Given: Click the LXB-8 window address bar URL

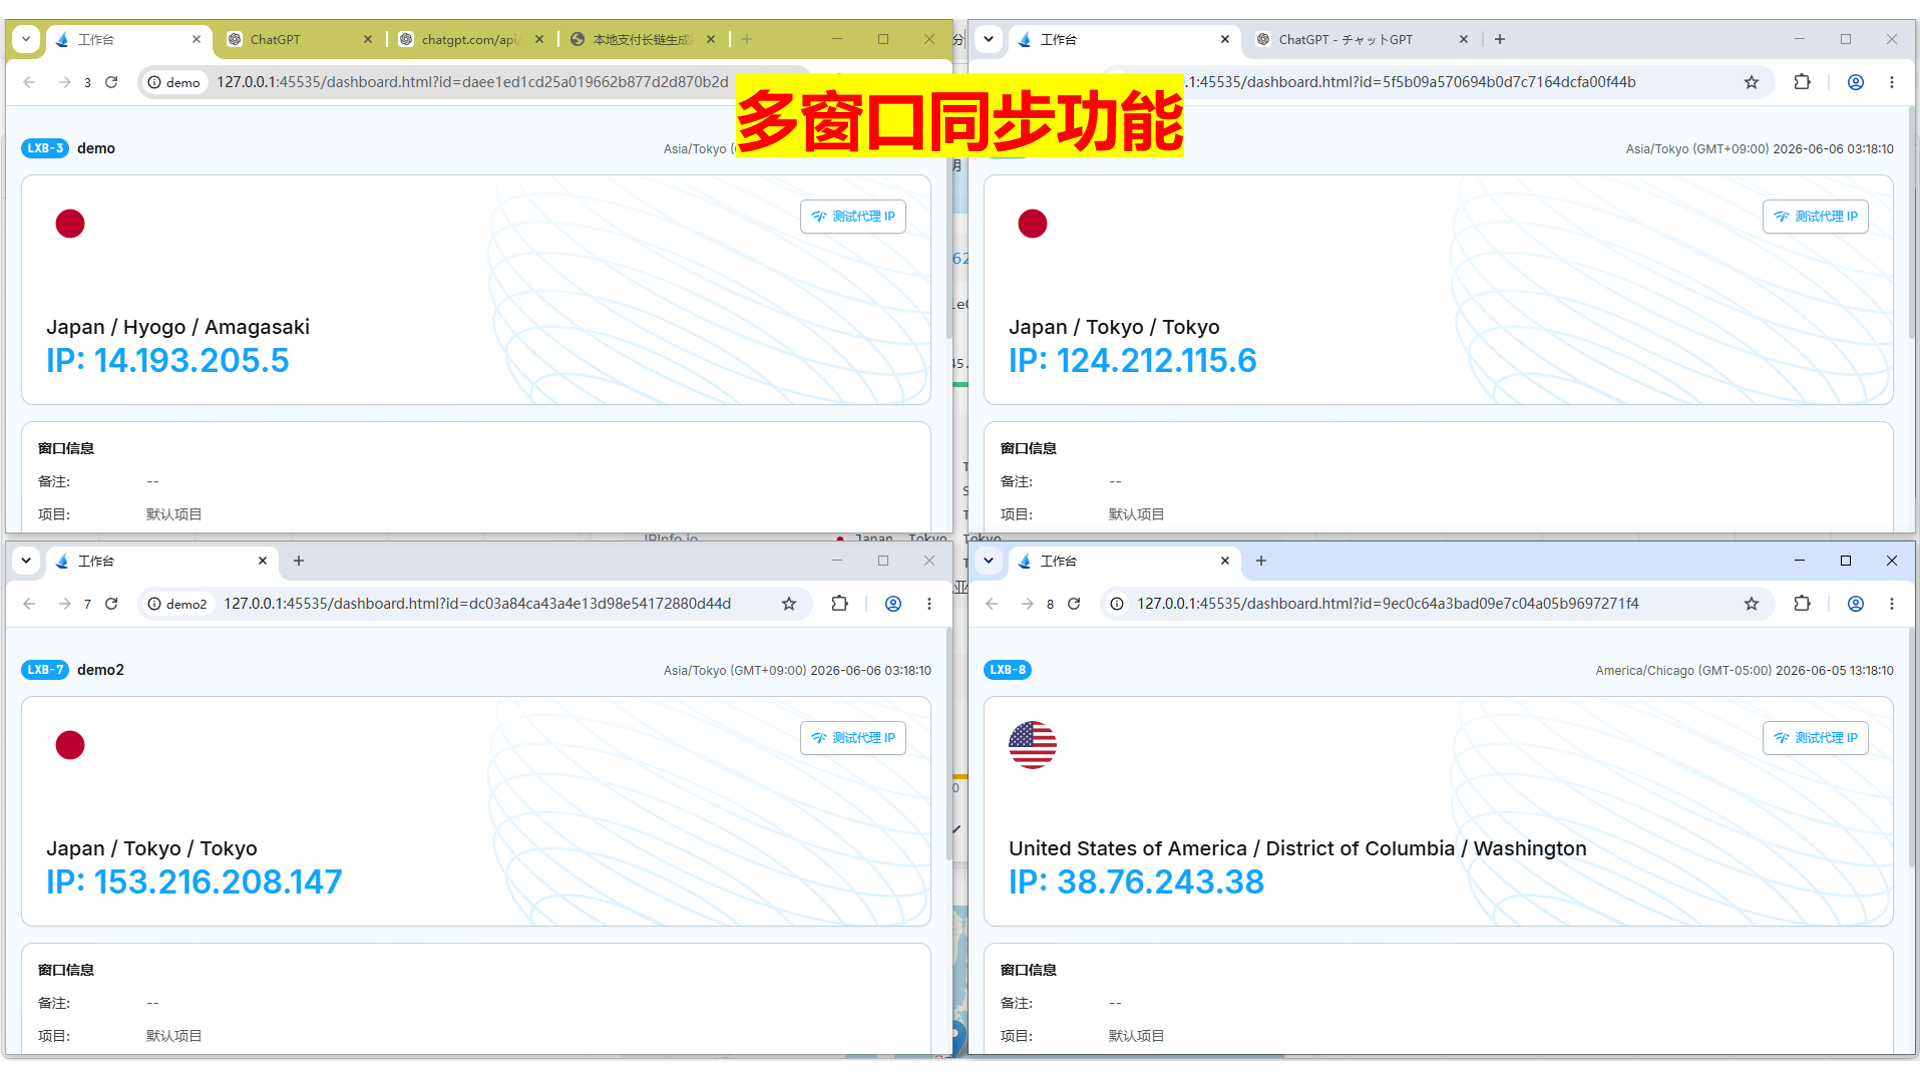Looking at the screenshot, I should click(x=1387, y=604).
